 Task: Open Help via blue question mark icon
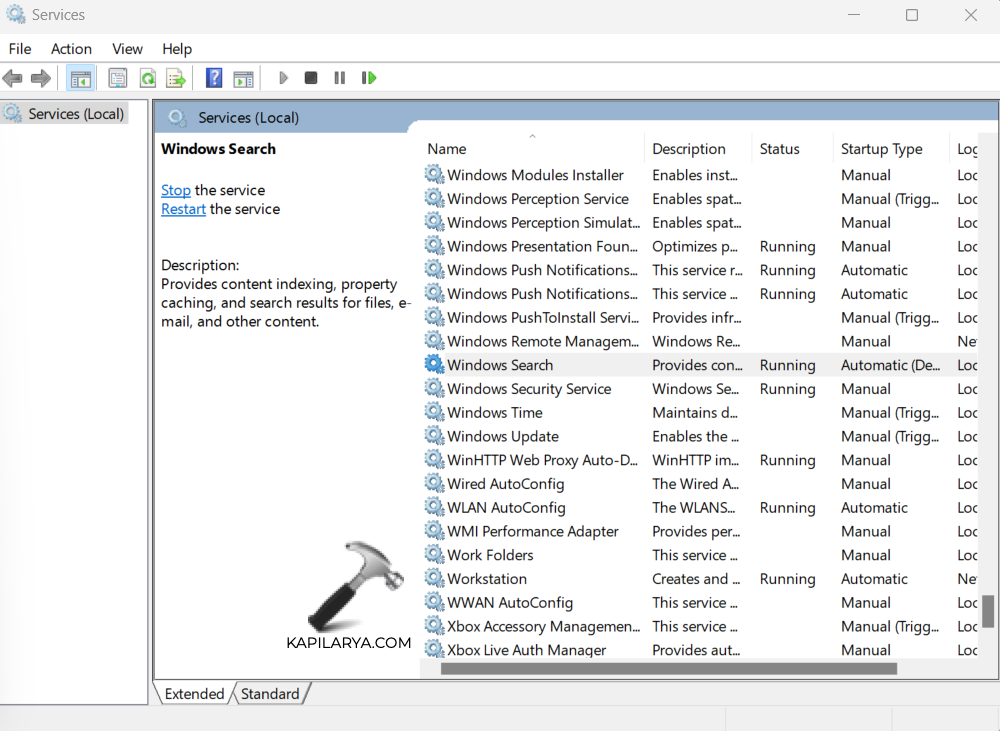[213, 78]
